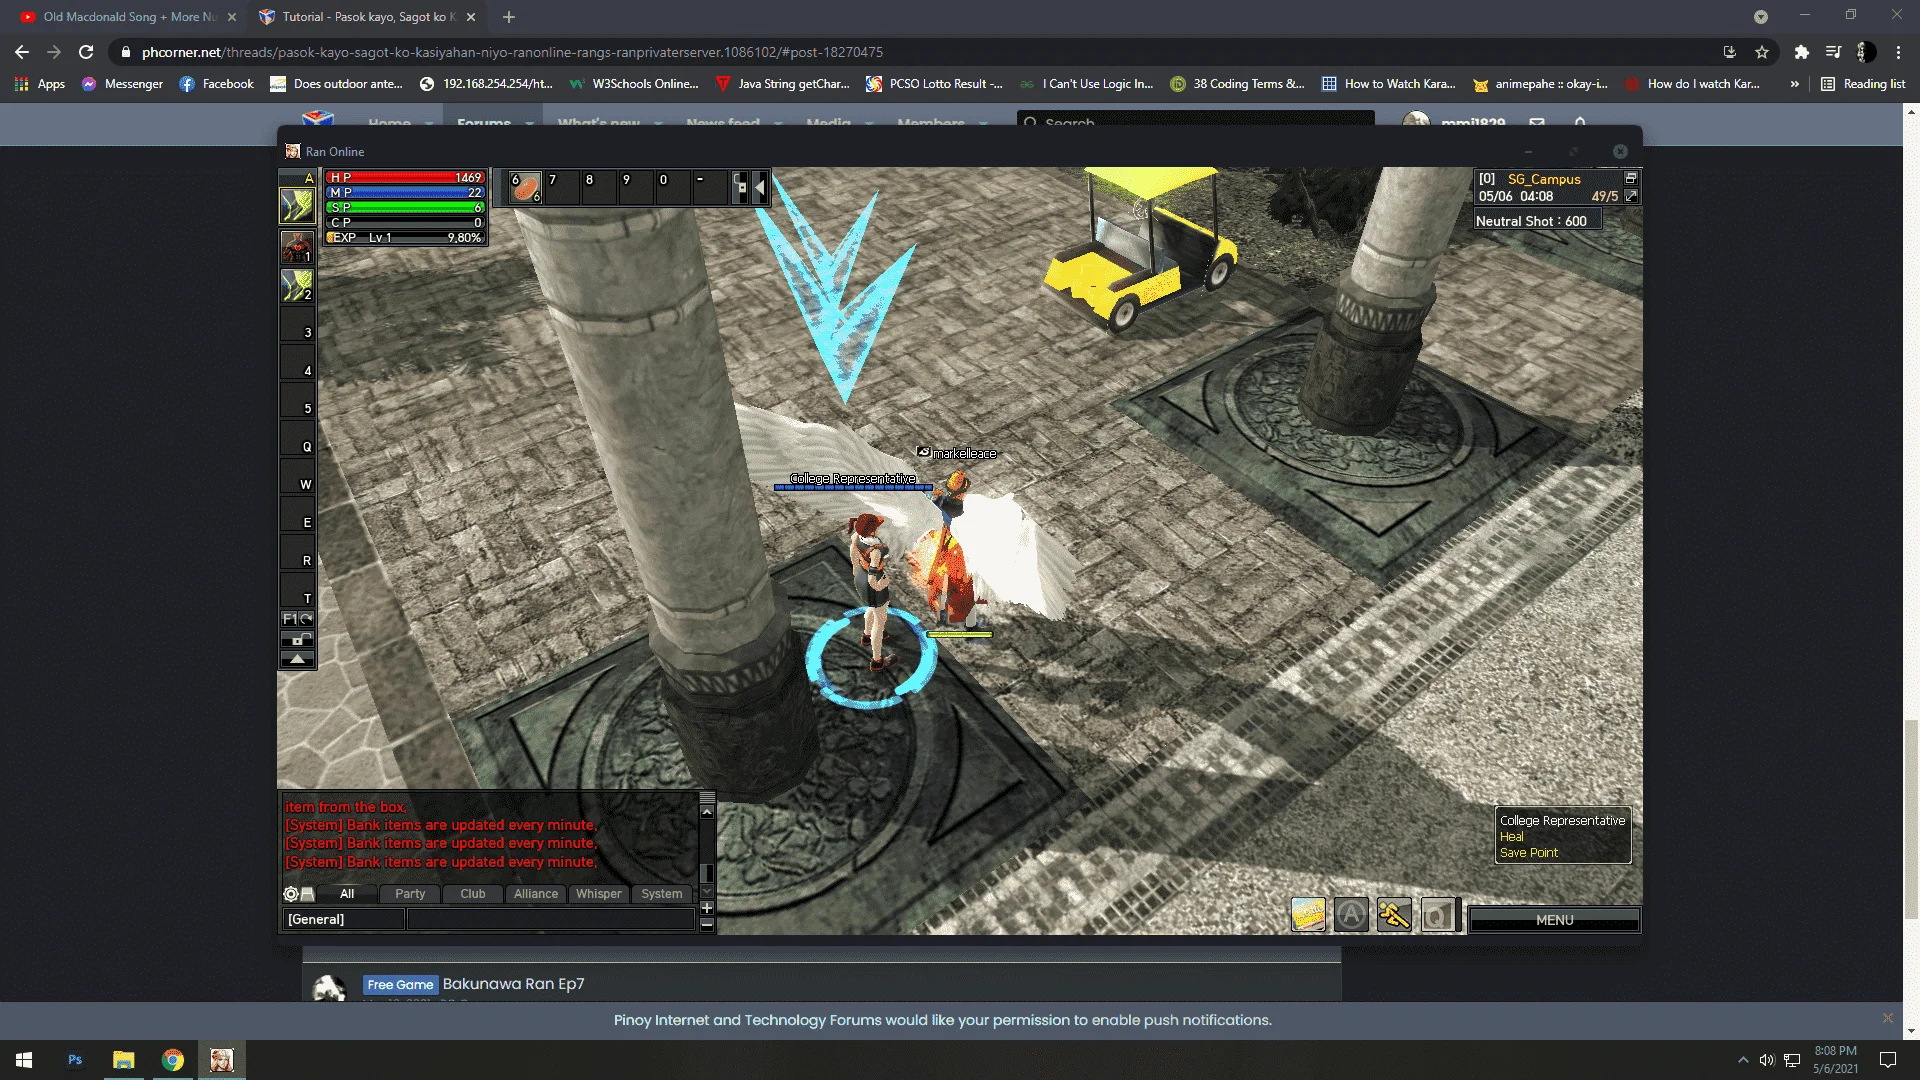This screenshot has width=1920, height=1080.
Task: Select Heal from College Representative menu
Action: [1511, 837]
